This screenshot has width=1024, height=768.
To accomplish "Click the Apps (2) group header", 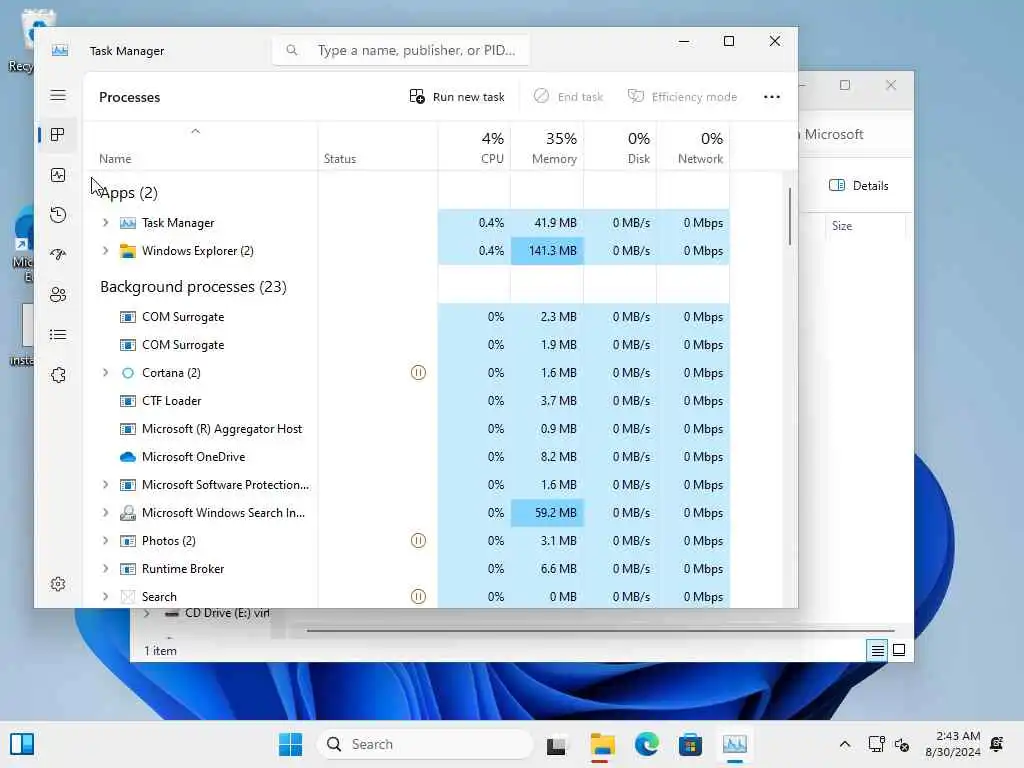I will point(129,193).
